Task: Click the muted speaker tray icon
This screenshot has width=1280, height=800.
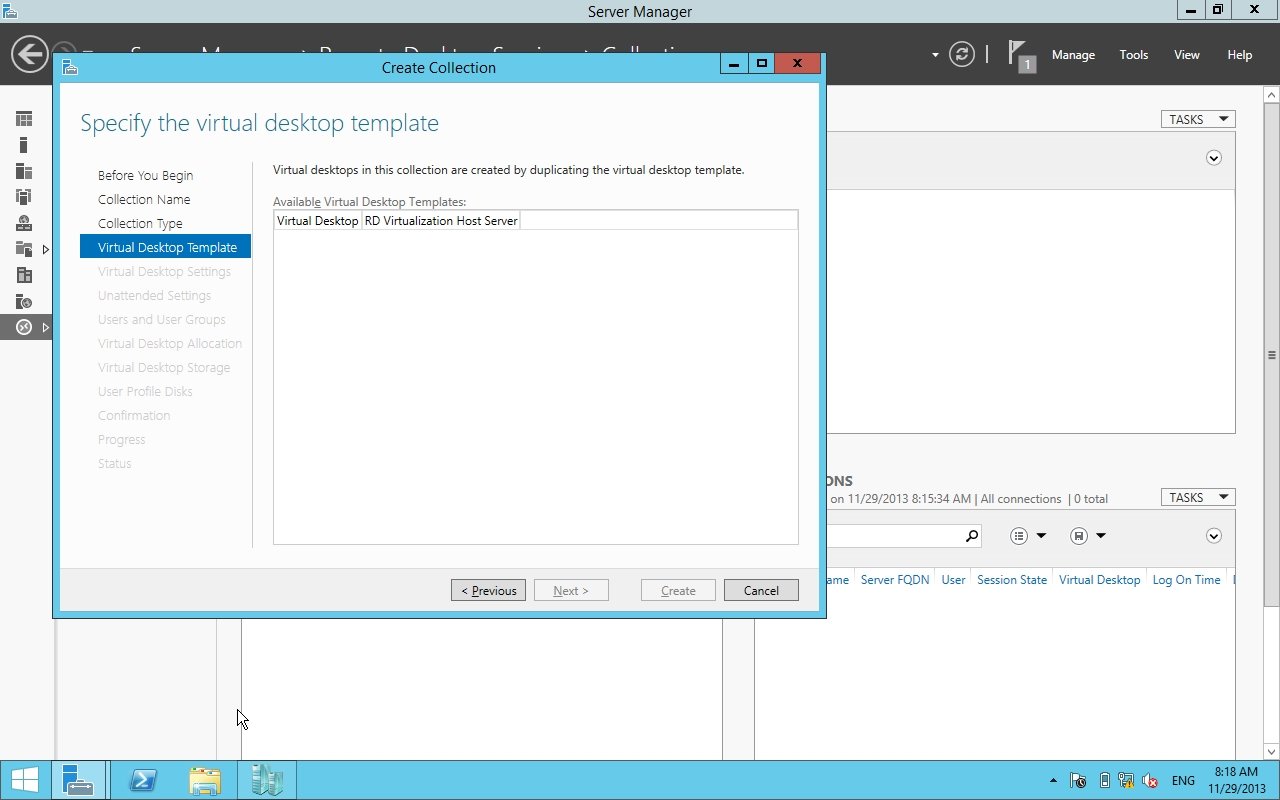Action: pyautogui.click(x=1150, y=781)
